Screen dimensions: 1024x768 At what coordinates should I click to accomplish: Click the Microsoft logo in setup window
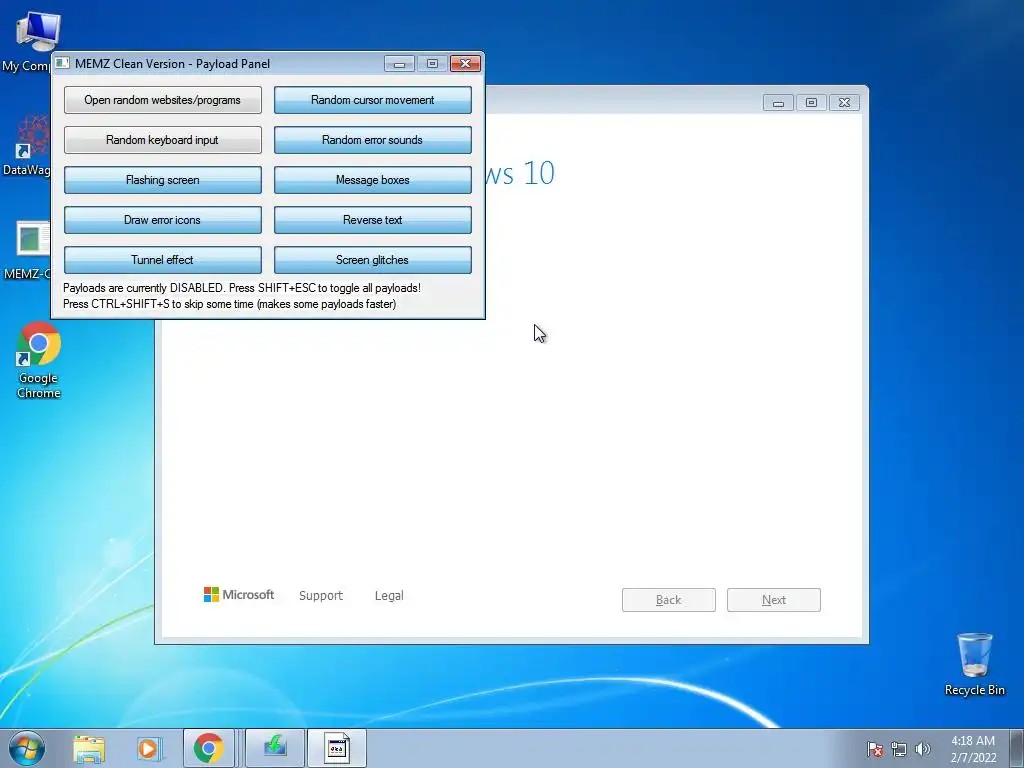[x=239, y=594]
